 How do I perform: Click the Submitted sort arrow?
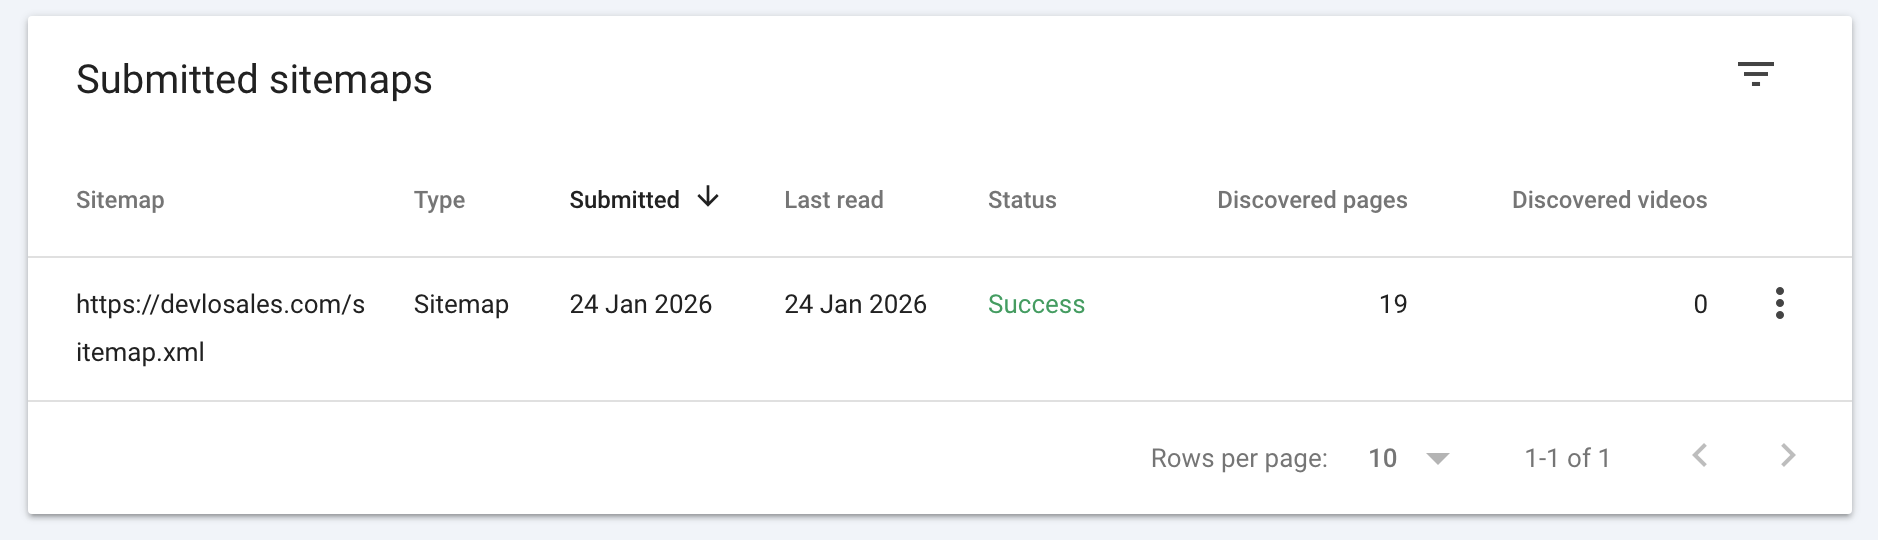point(708,197)
